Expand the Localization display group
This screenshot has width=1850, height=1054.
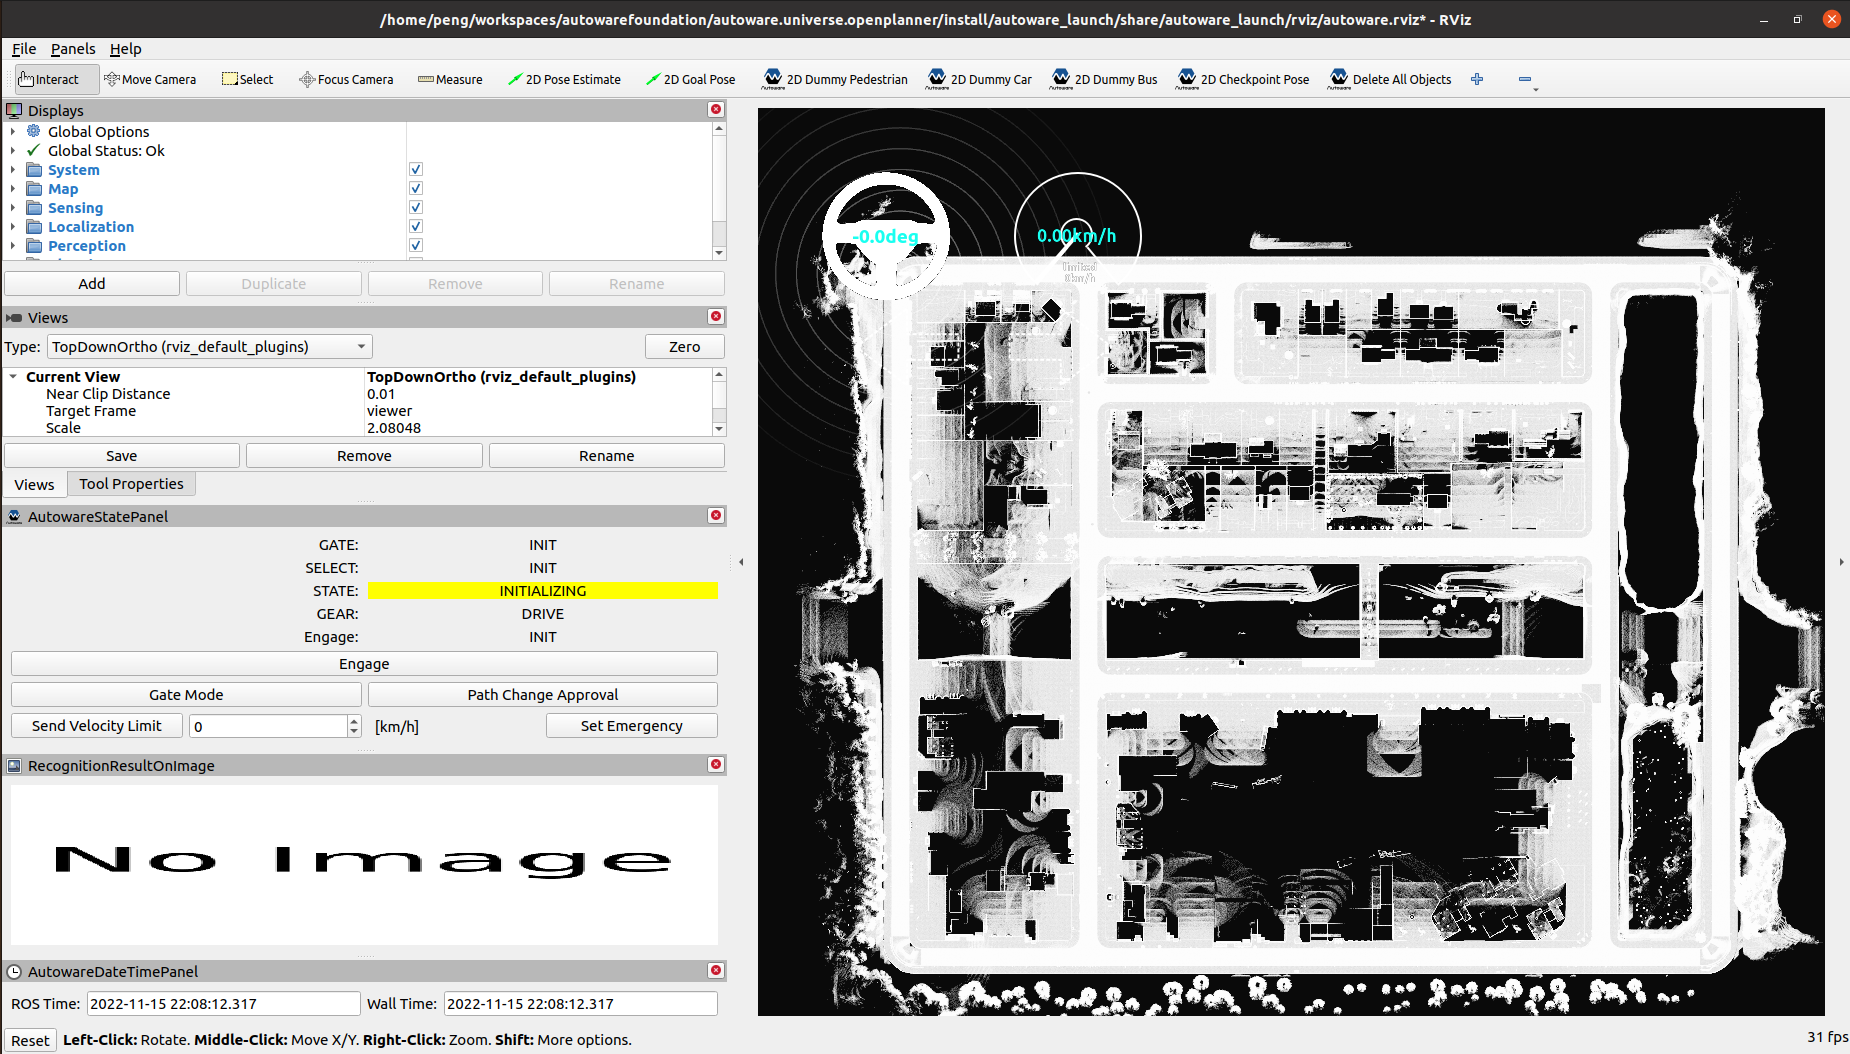tap(12, 227)
